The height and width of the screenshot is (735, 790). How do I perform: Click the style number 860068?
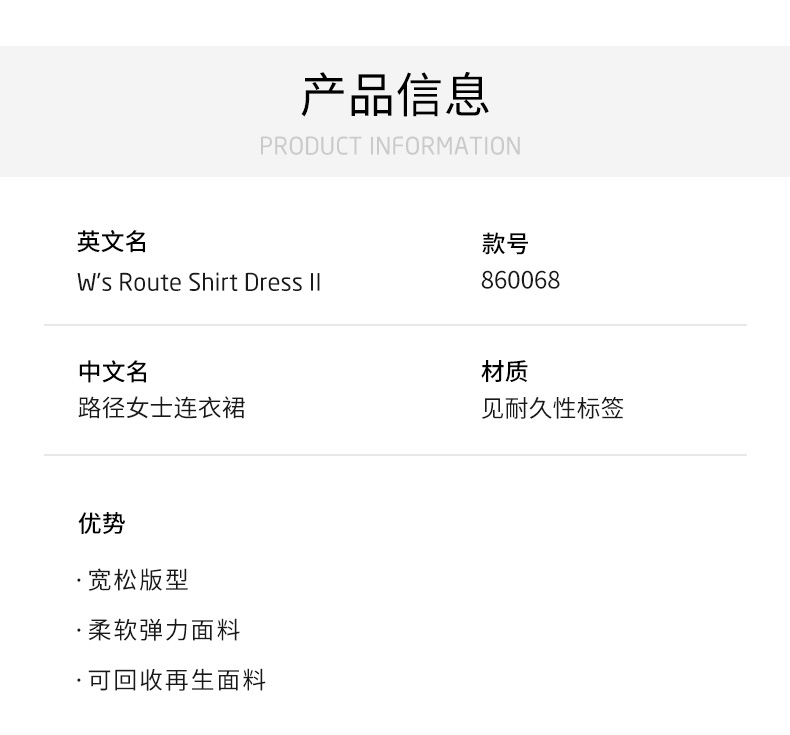point(520,280)
